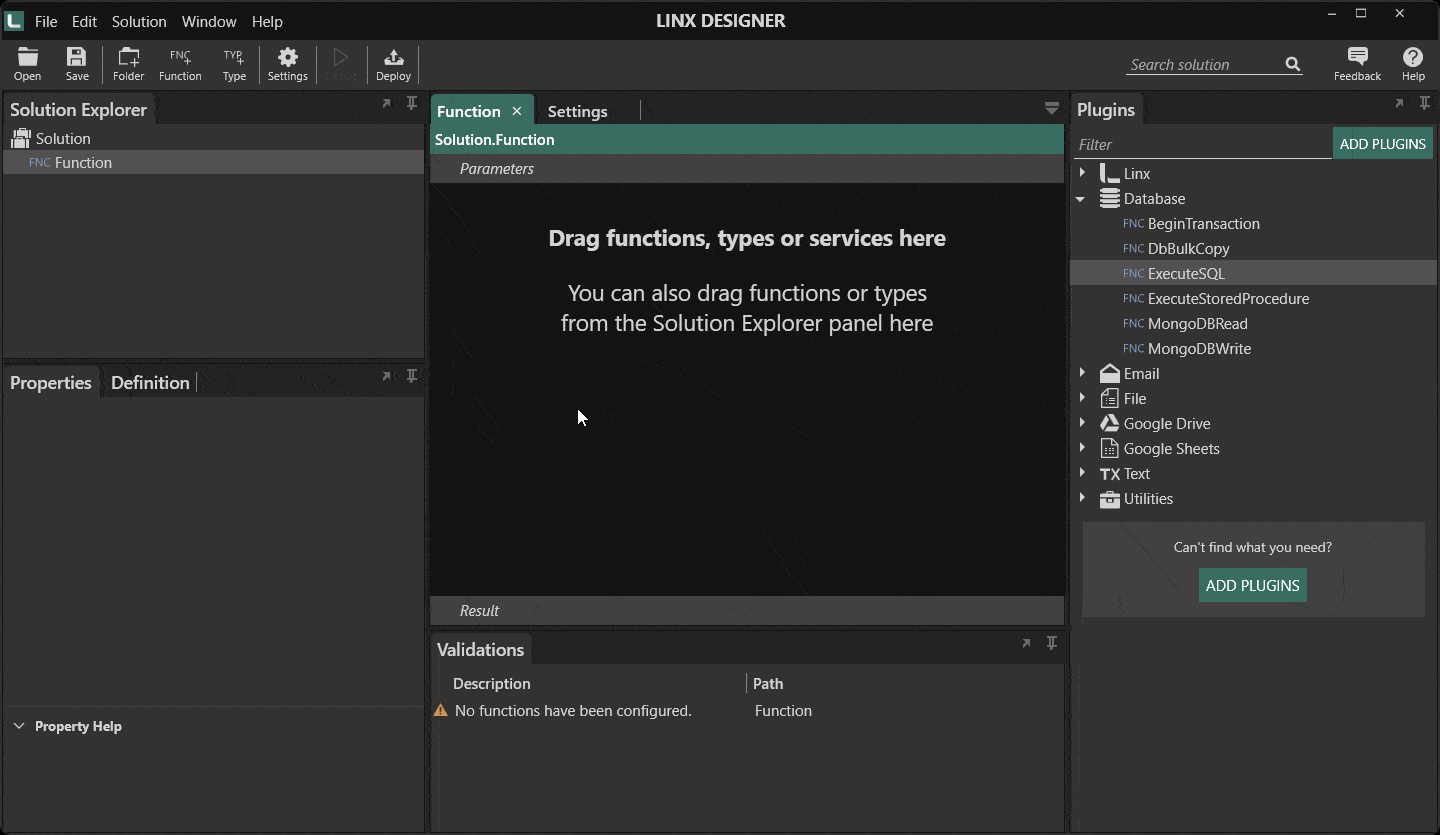Select the 'No functions have been configured.' row
This screenshot has height=835, width=1440.
[x=747, y=711]
